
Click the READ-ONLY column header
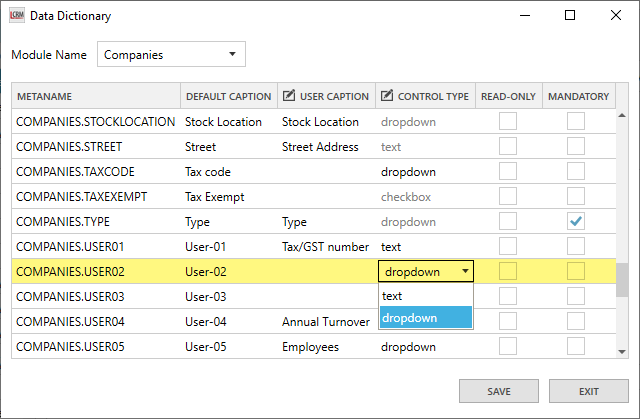tap(509, 96)
